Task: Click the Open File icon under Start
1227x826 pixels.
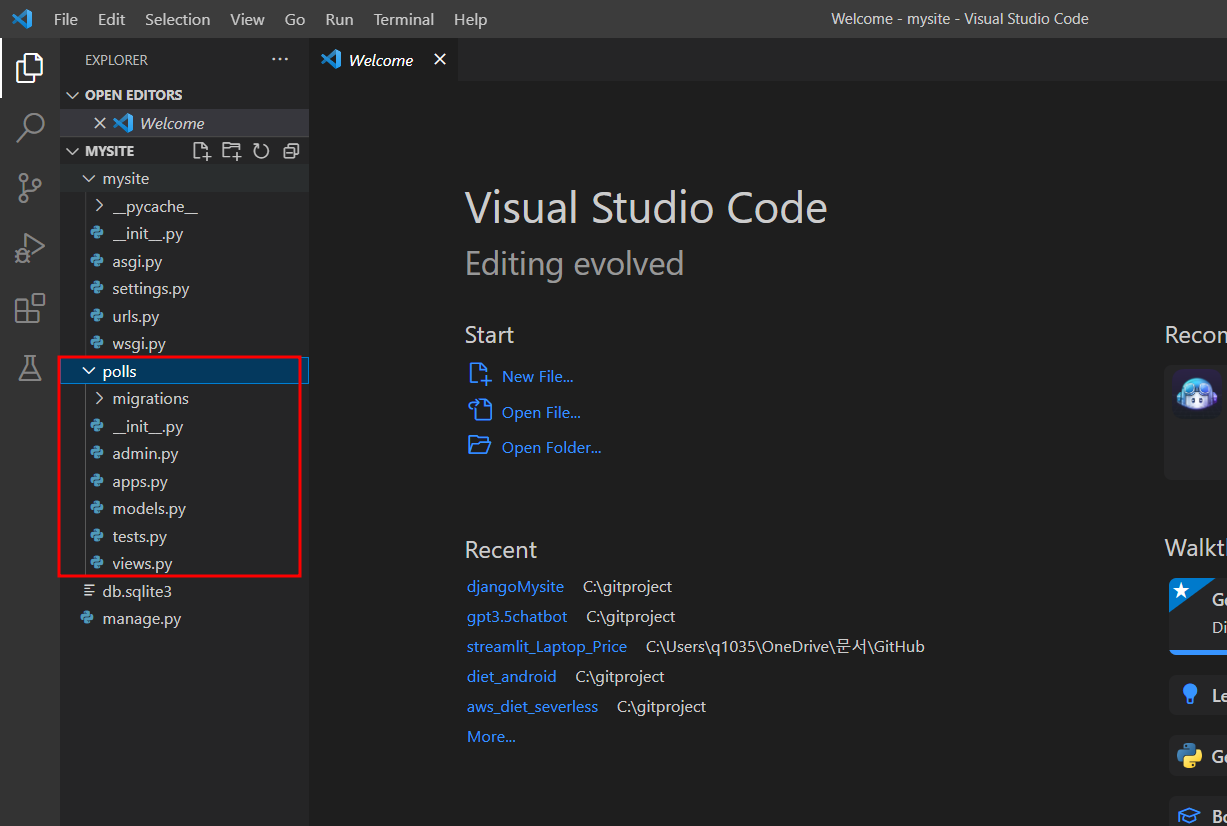Action: [480, 410]
